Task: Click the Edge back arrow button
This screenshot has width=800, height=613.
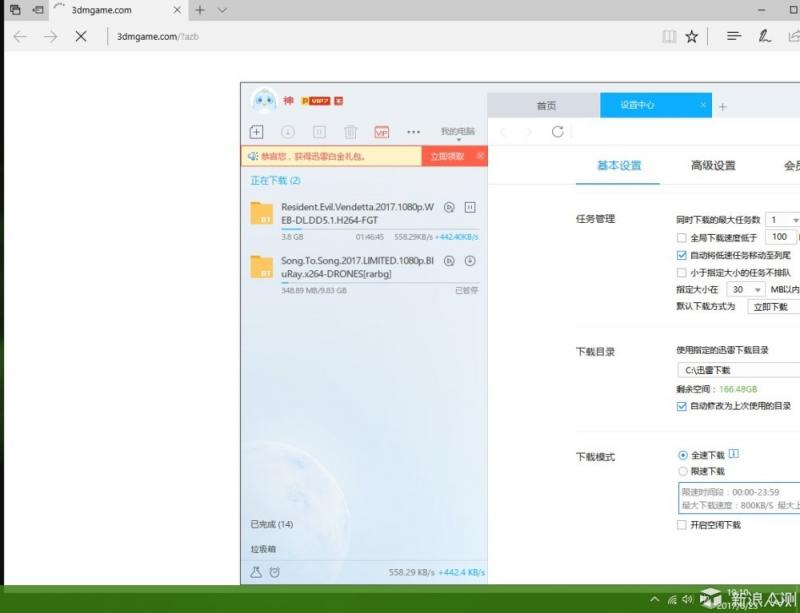Action: 20,36
